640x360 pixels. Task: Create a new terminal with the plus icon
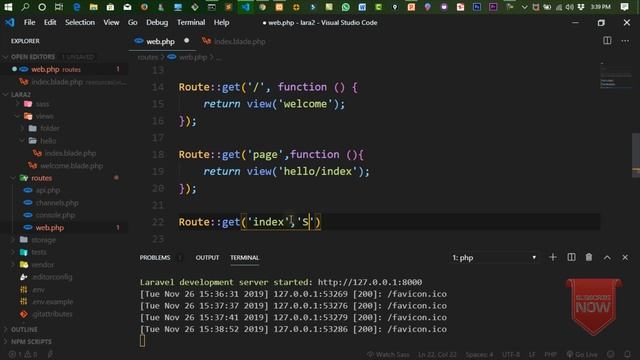coord(553,257)
